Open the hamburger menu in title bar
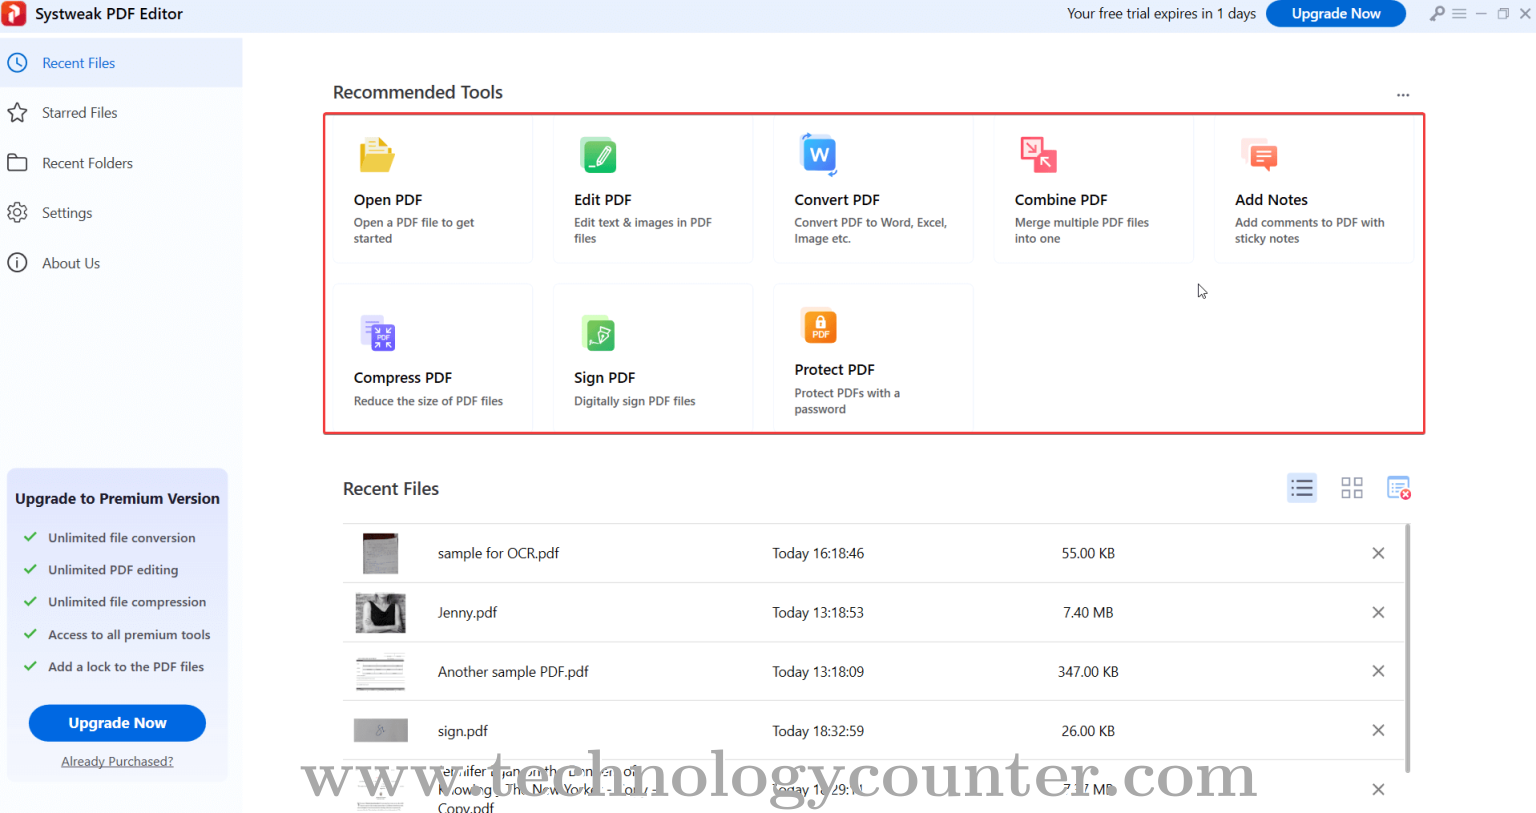Image resolution: width=1536 pixels, height=813 pixels. tap(1459, 14)
